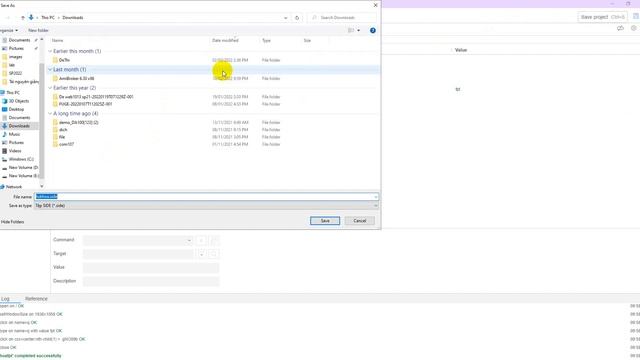
Task: Cancel the Save As dialog
Action: (x=360, y=221)
